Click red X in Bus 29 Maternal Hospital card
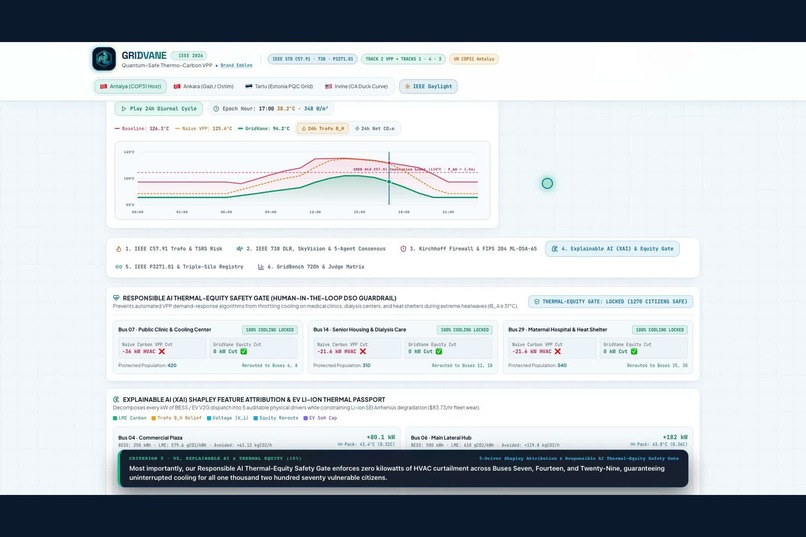The height and width of the screenshot is (537, 806). [558, 351]
